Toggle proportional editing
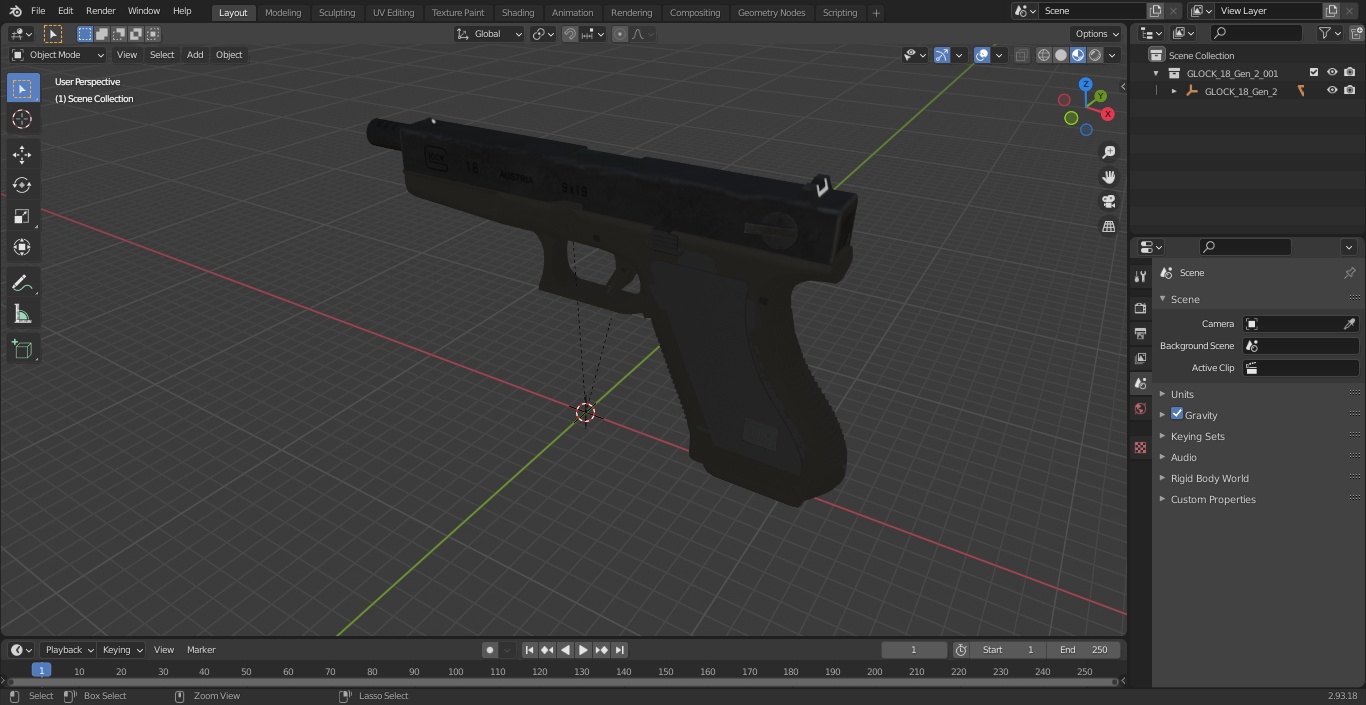The width and height of the screenshot is (1366, 705). coord(620,34)
